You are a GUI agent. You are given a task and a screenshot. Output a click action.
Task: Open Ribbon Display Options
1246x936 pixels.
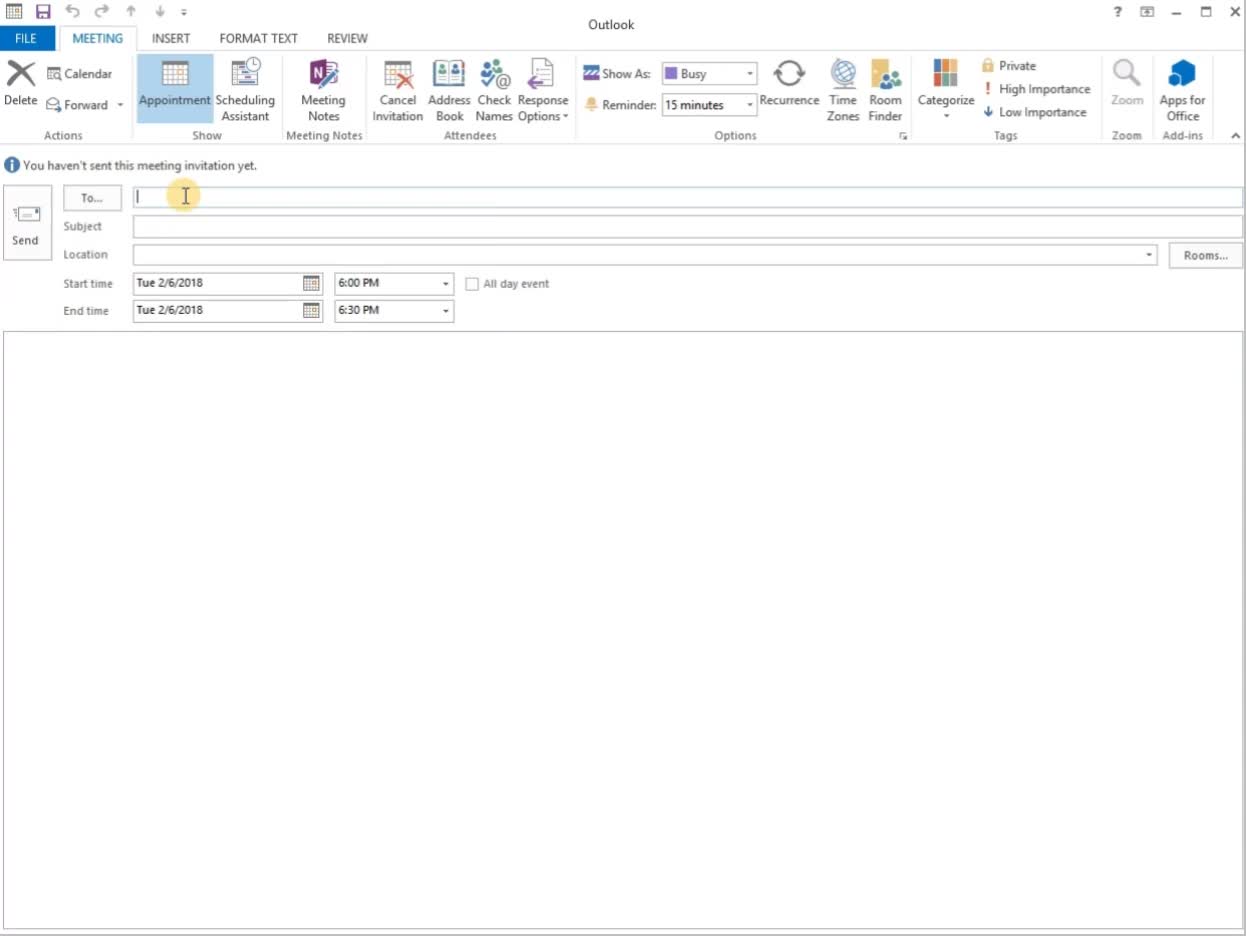coord(1147,12)
